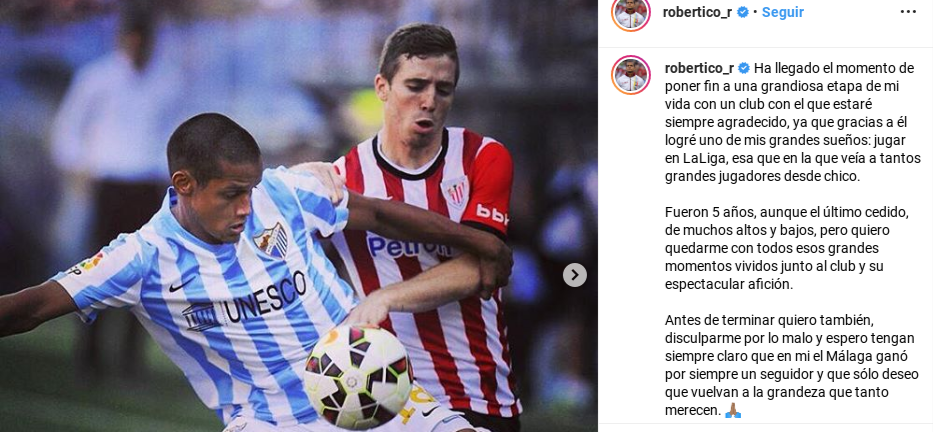Follow the account with Seguir
This screenshot has height=432, width=933.
click(x=782, y=12)
